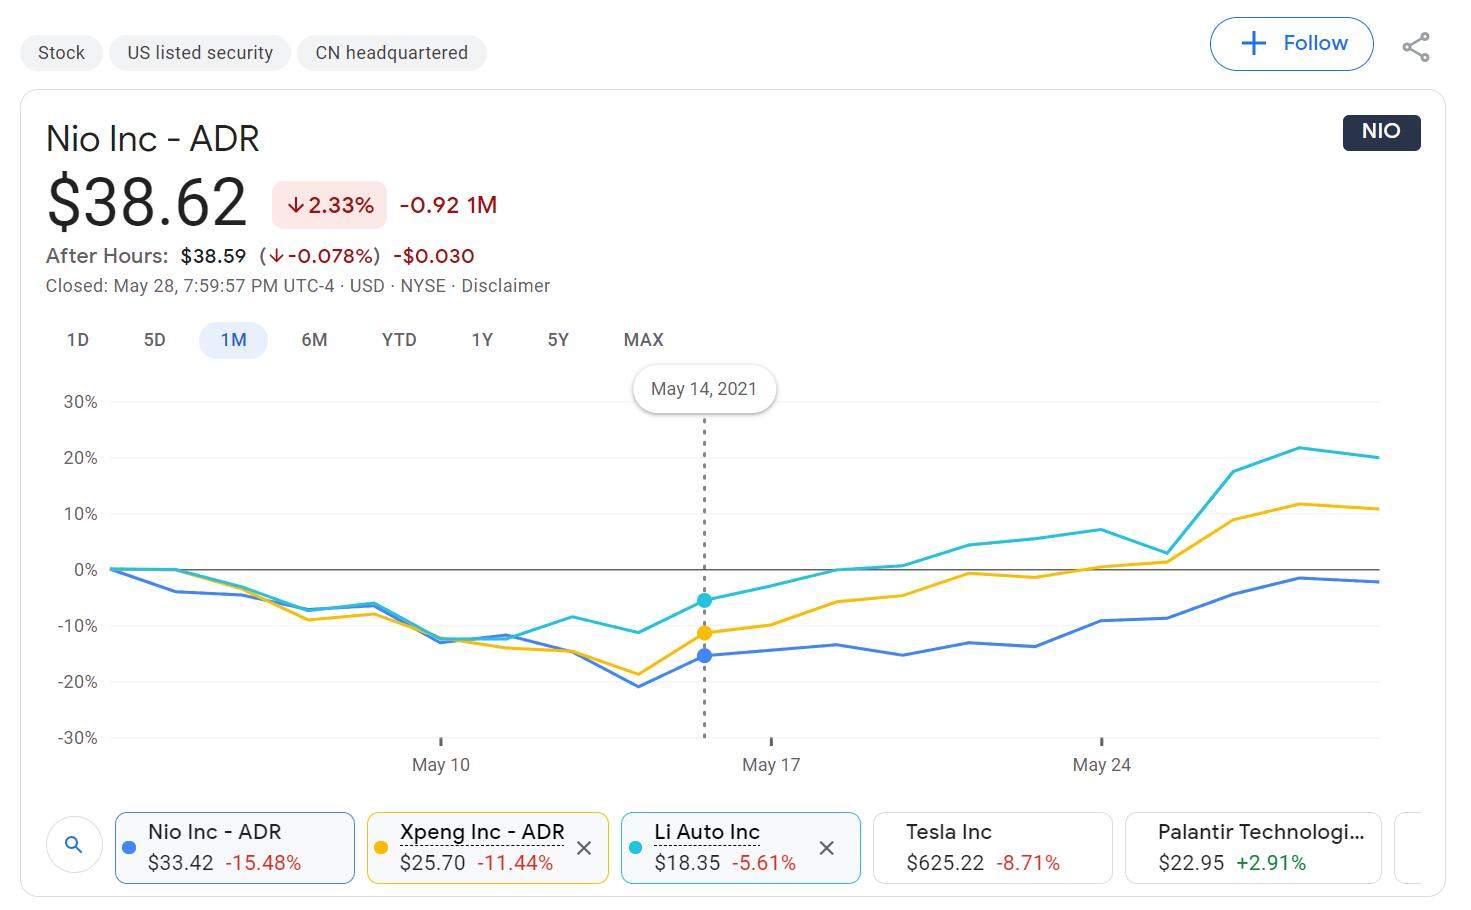Add Palantir Technologies to comparison
This screenshot has width=1471, height=910.
click(x=1252, y=848)
